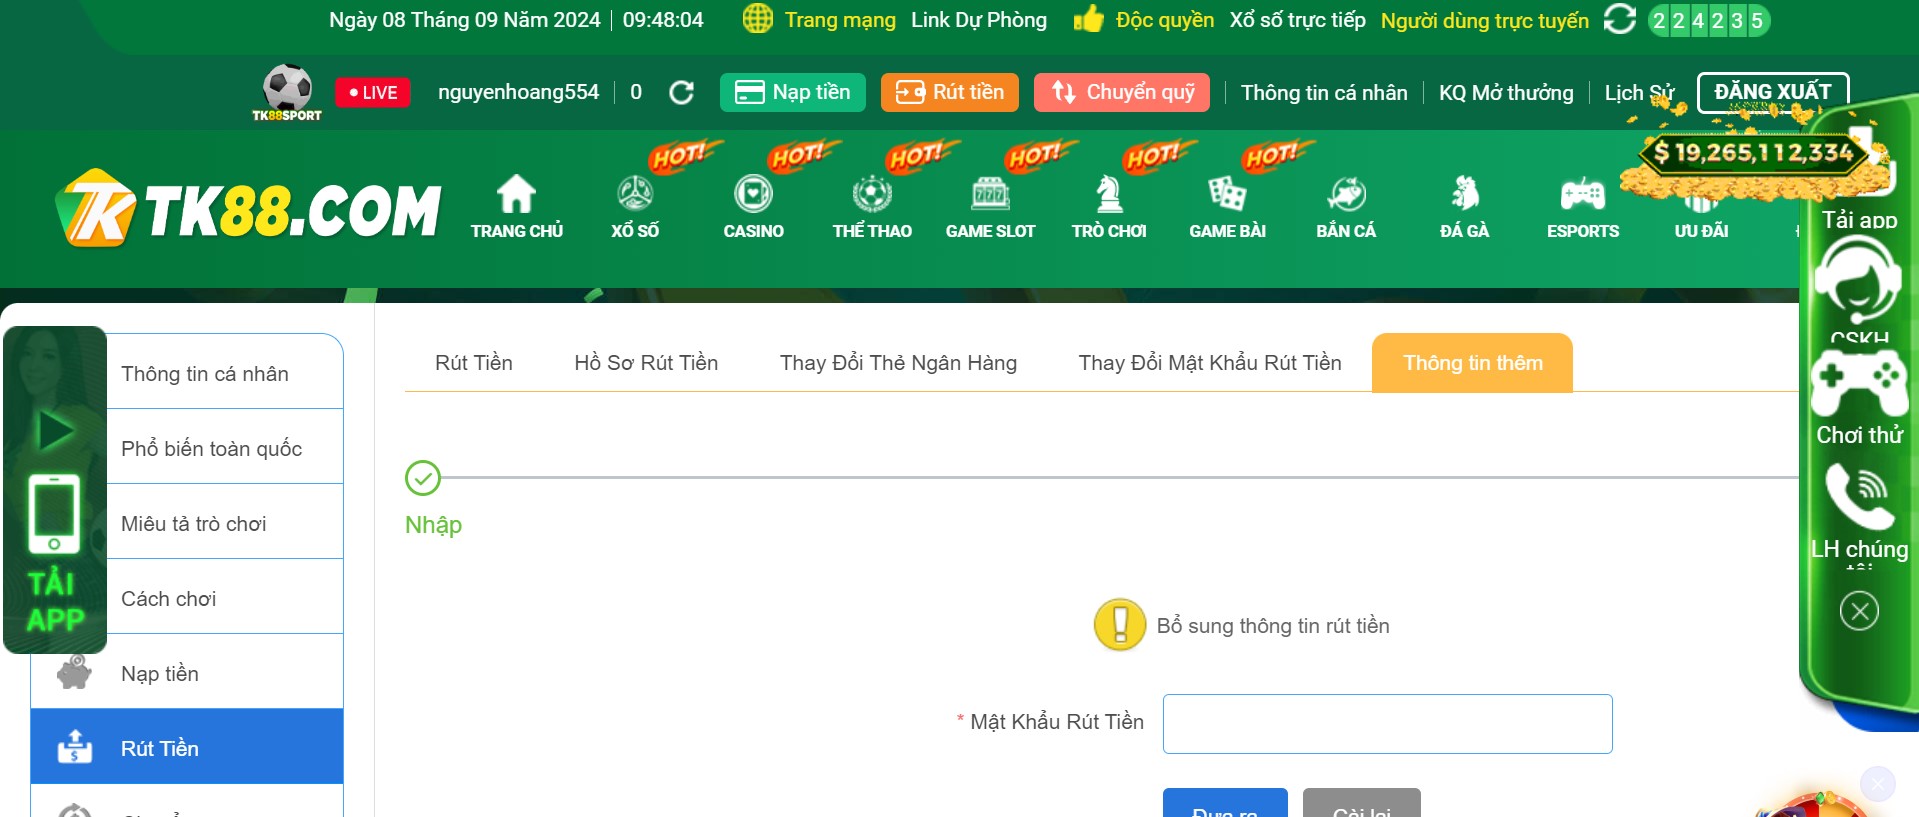
Task: Open Lịch Sử history link
Action: coord(1639,93)
